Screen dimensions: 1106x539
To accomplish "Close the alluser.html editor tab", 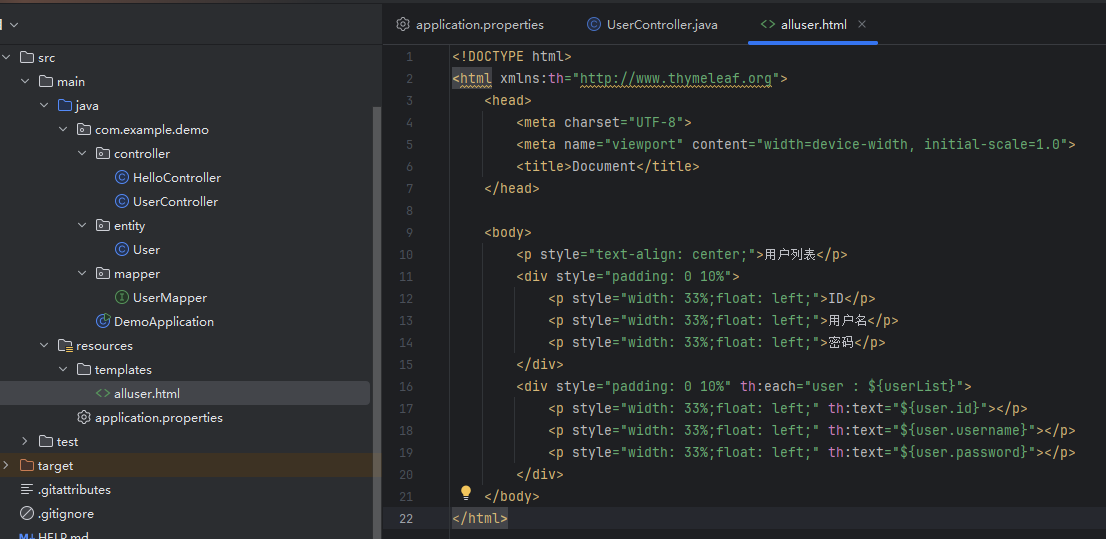I will (862, 24).
